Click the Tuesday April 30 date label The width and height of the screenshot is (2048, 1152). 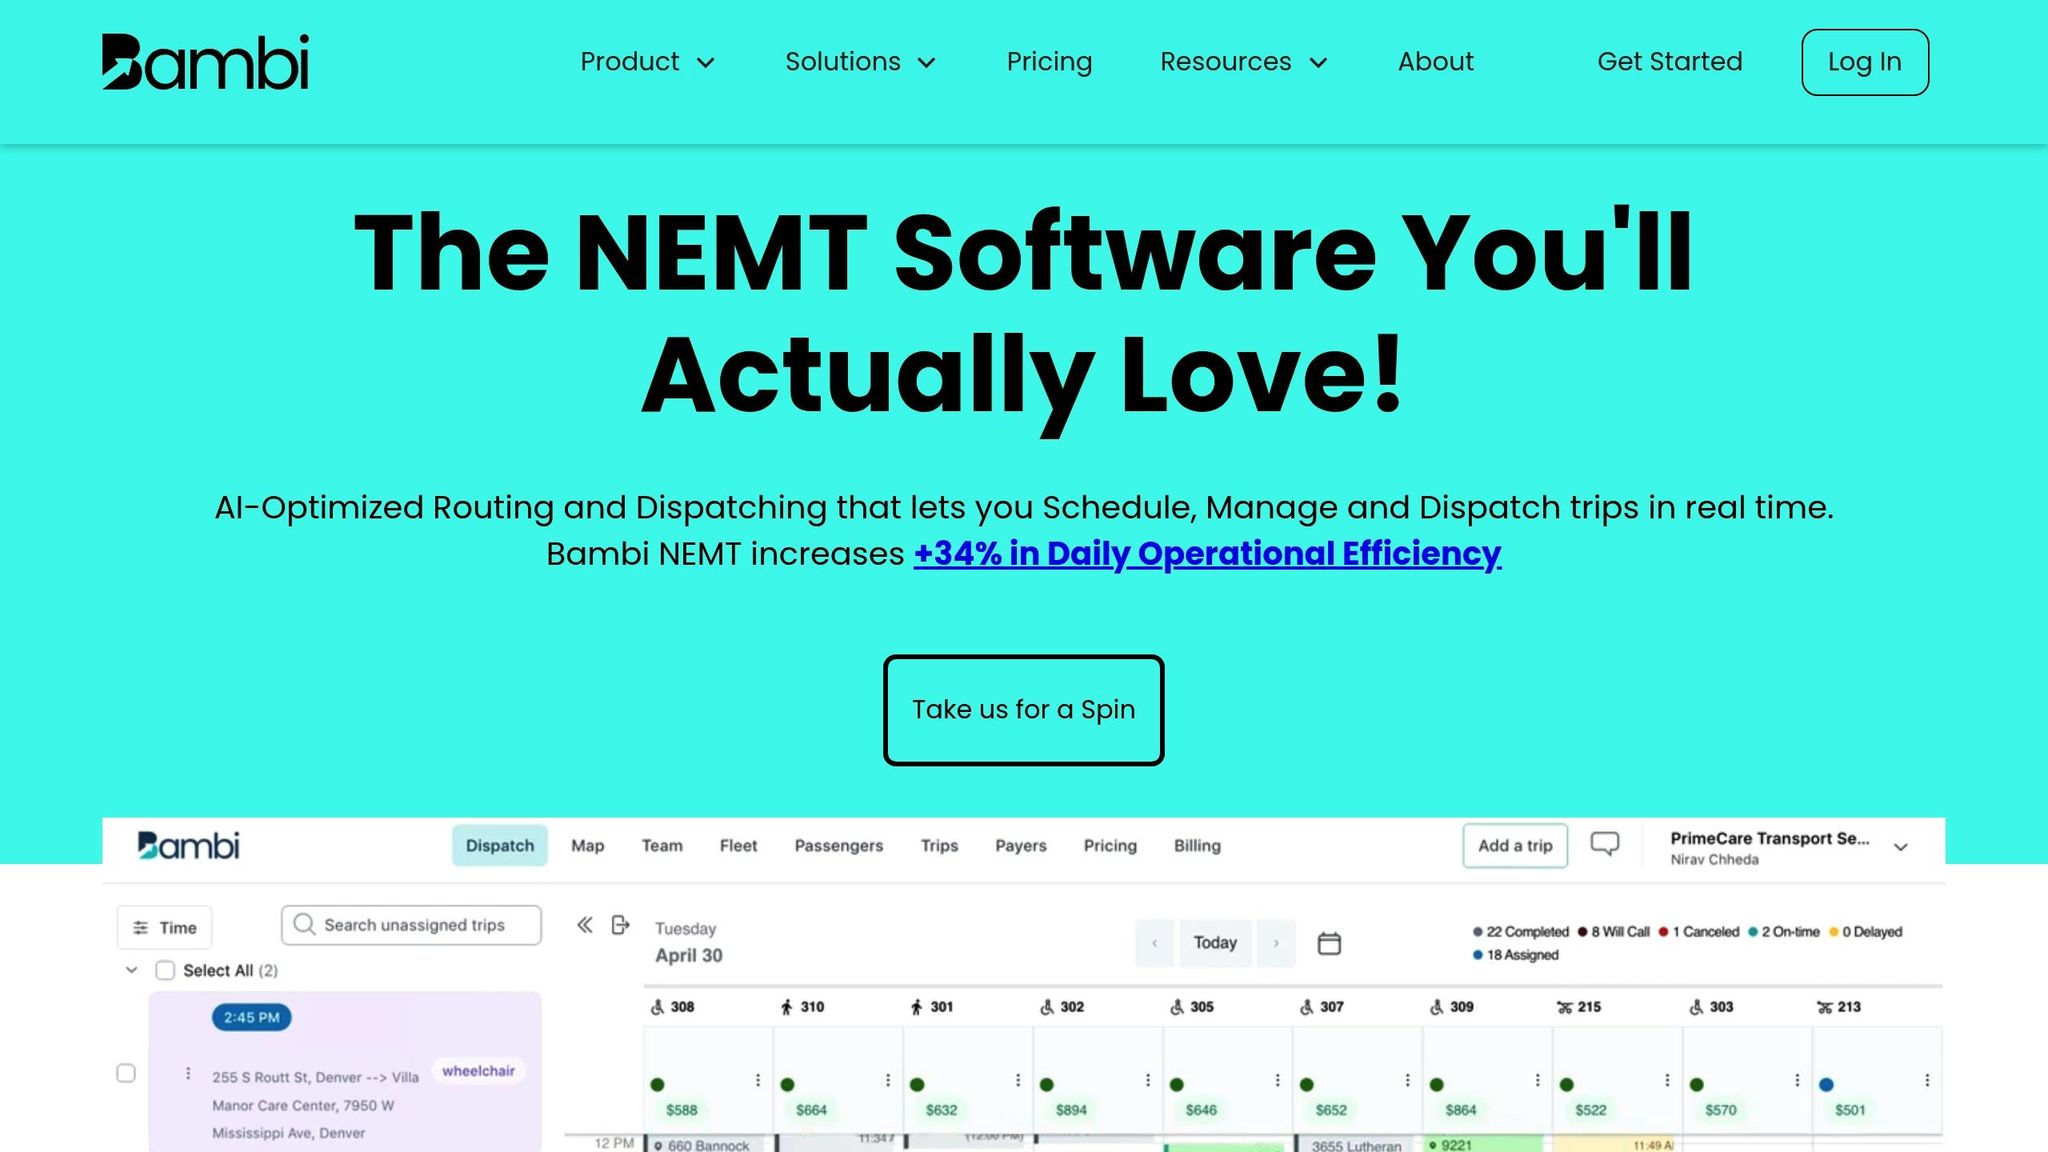tap(689, 942)
